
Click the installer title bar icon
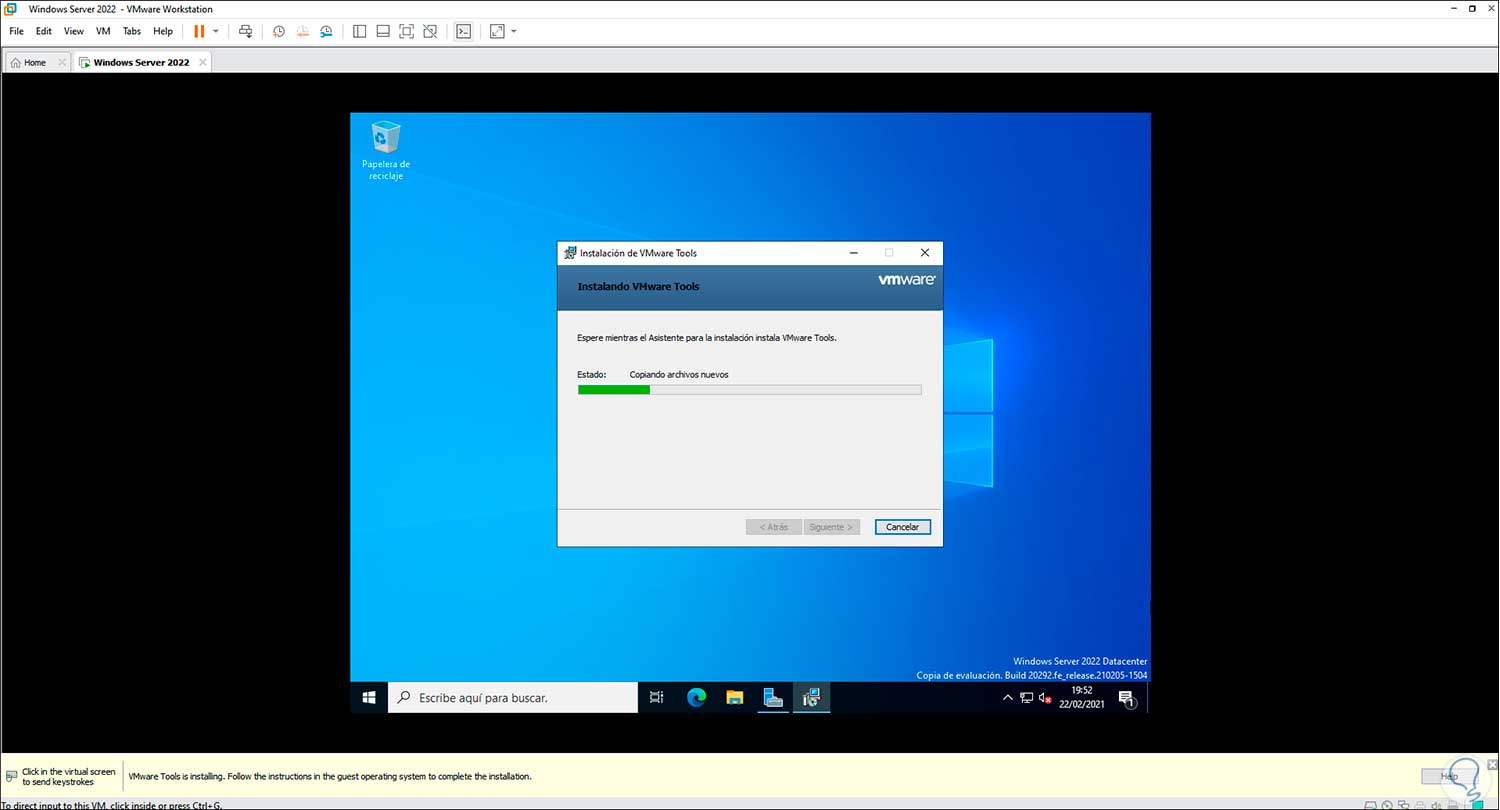[570, 253]
